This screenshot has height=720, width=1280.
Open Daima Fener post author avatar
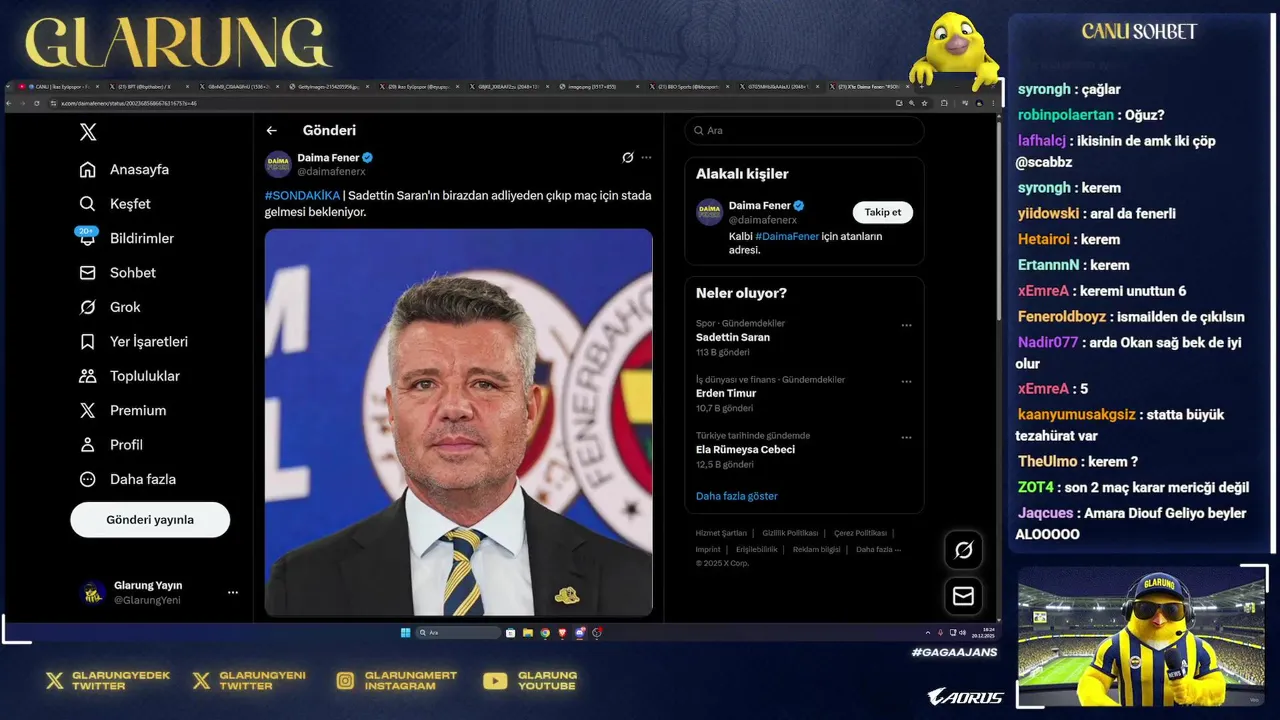point(278,164)
